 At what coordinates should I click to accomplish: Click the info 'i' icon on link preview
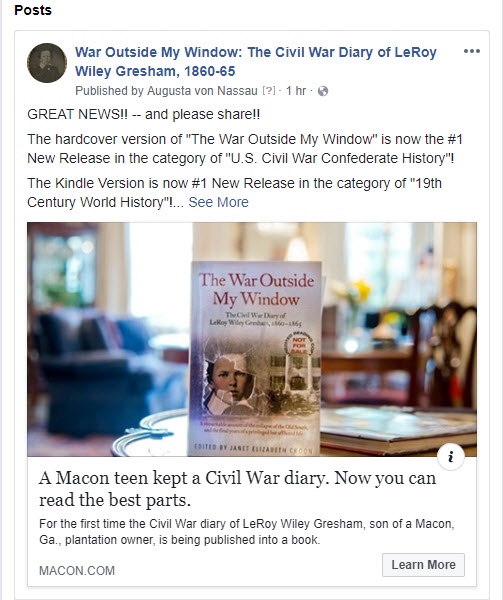click(451, 457)
